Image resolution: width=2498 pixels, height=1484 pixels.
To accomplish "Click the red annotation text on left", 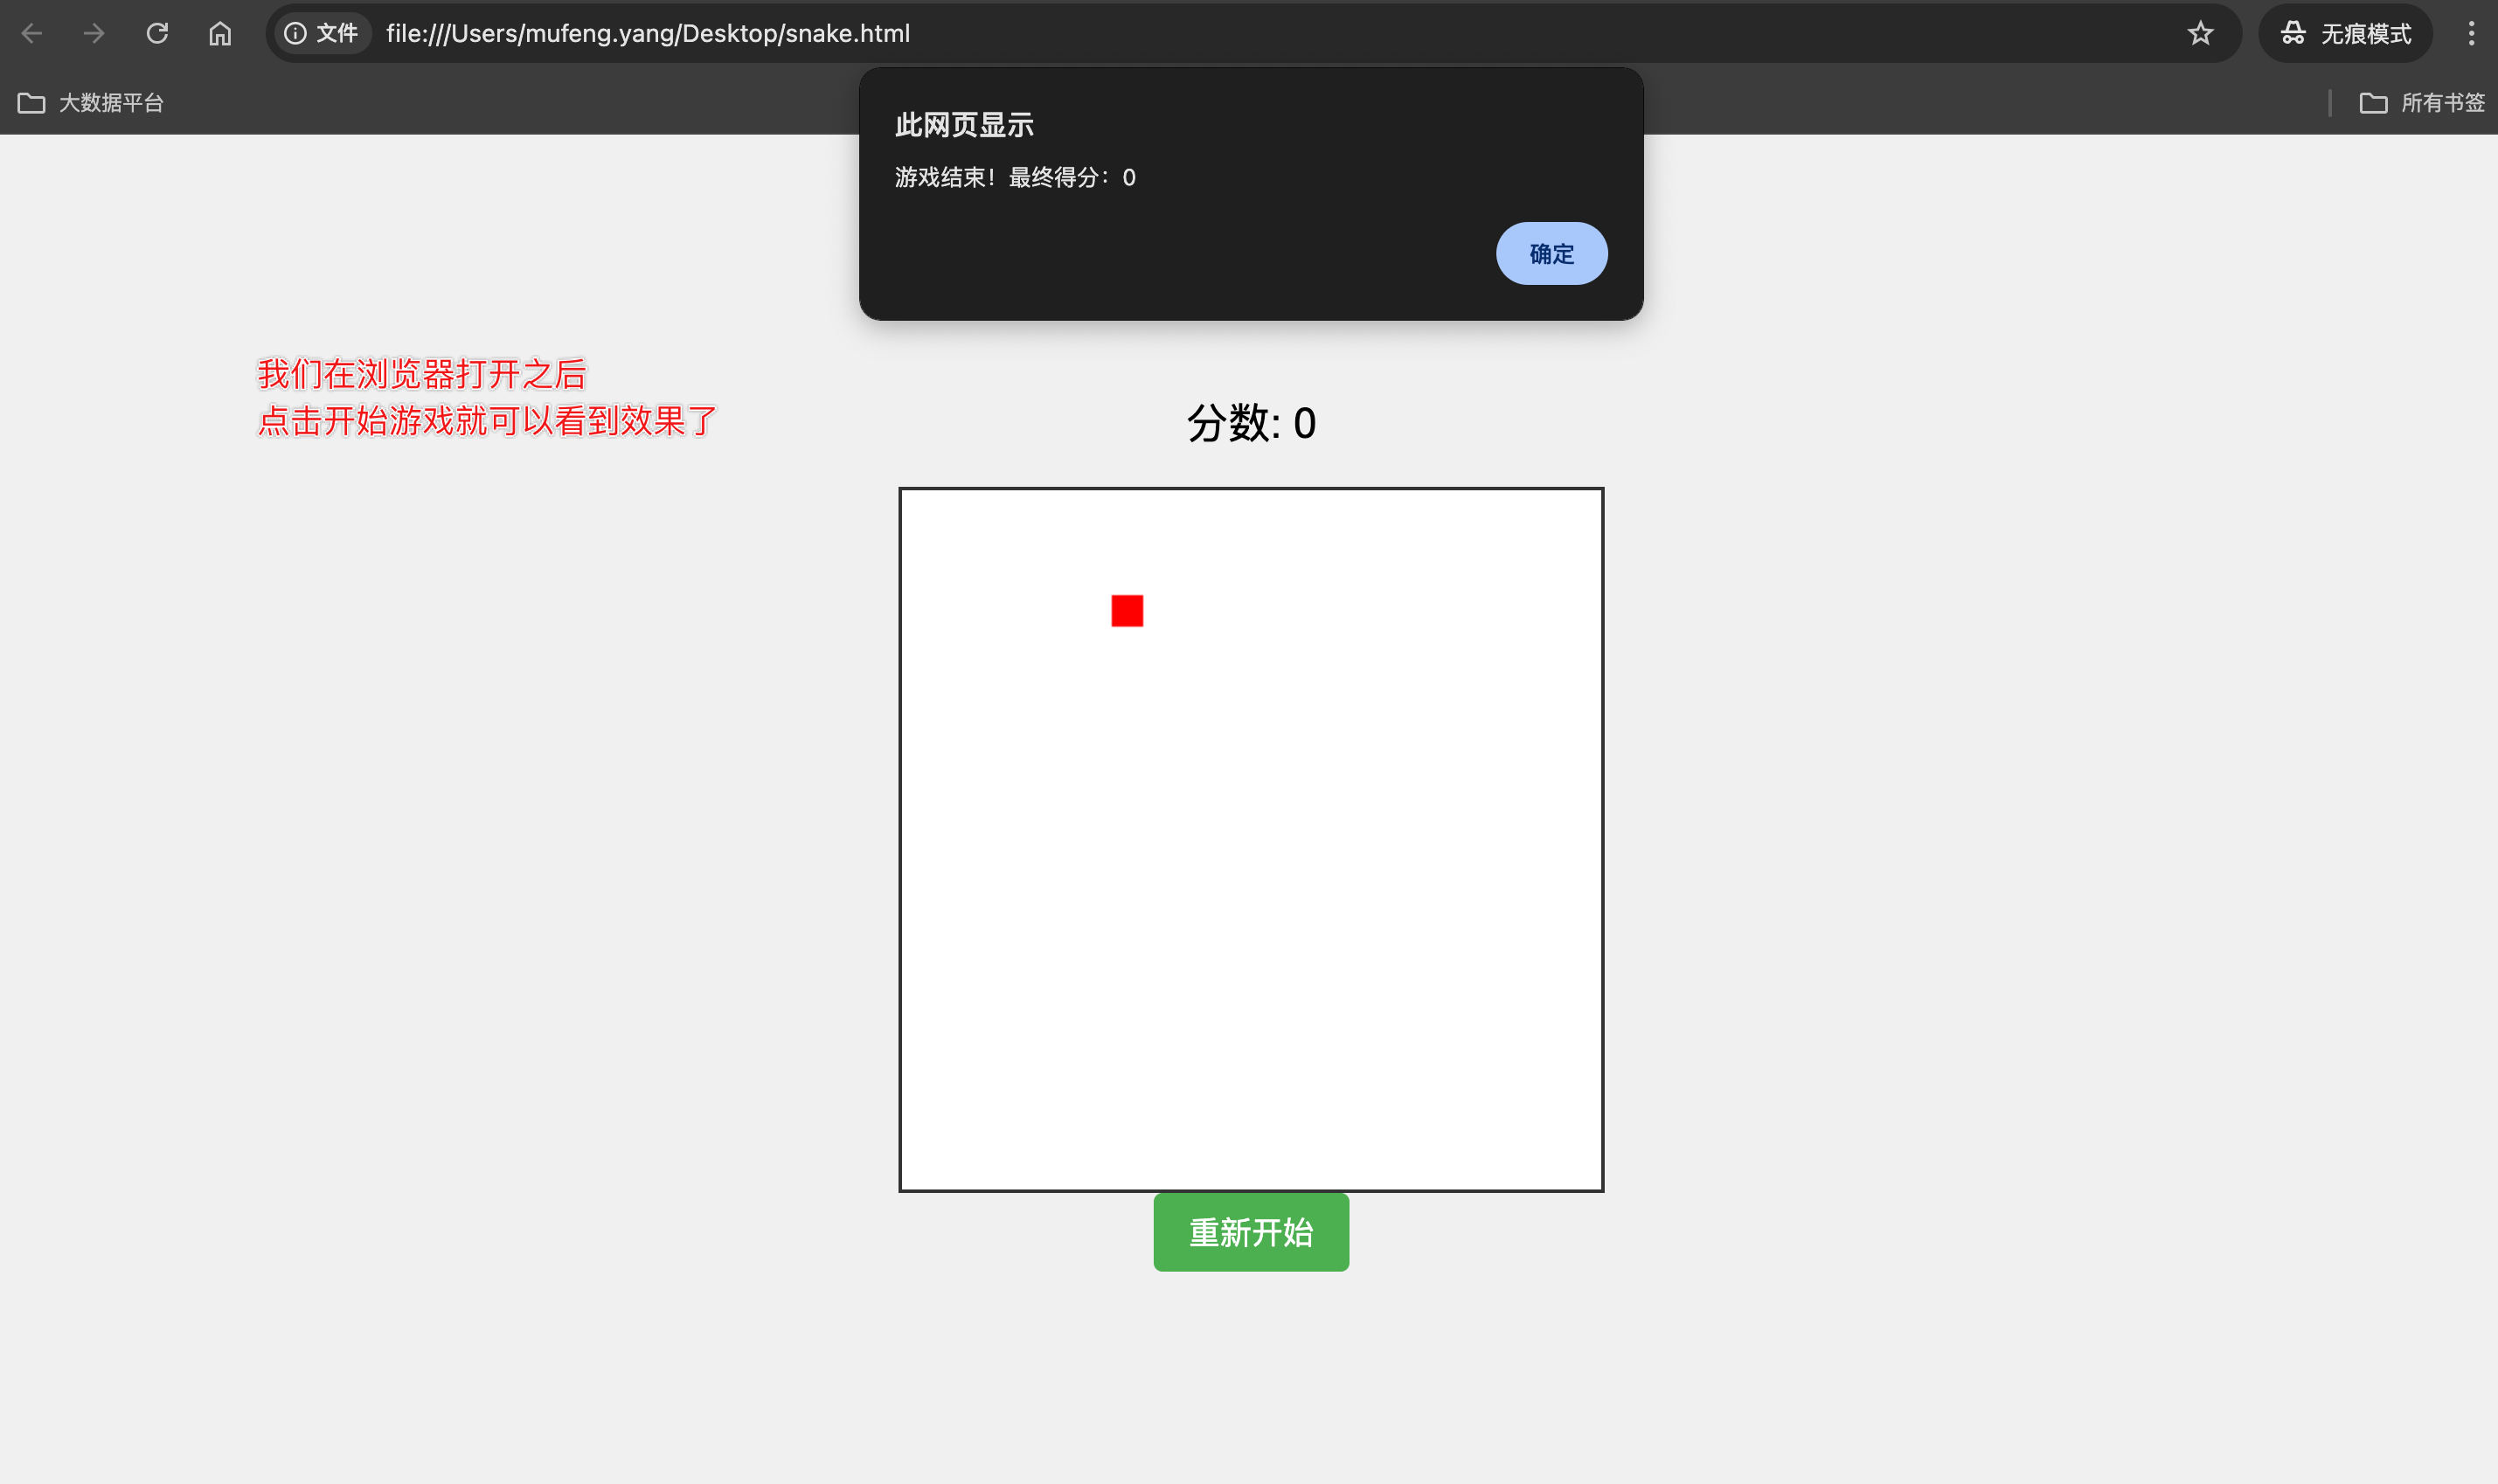I will coord(486,398).
